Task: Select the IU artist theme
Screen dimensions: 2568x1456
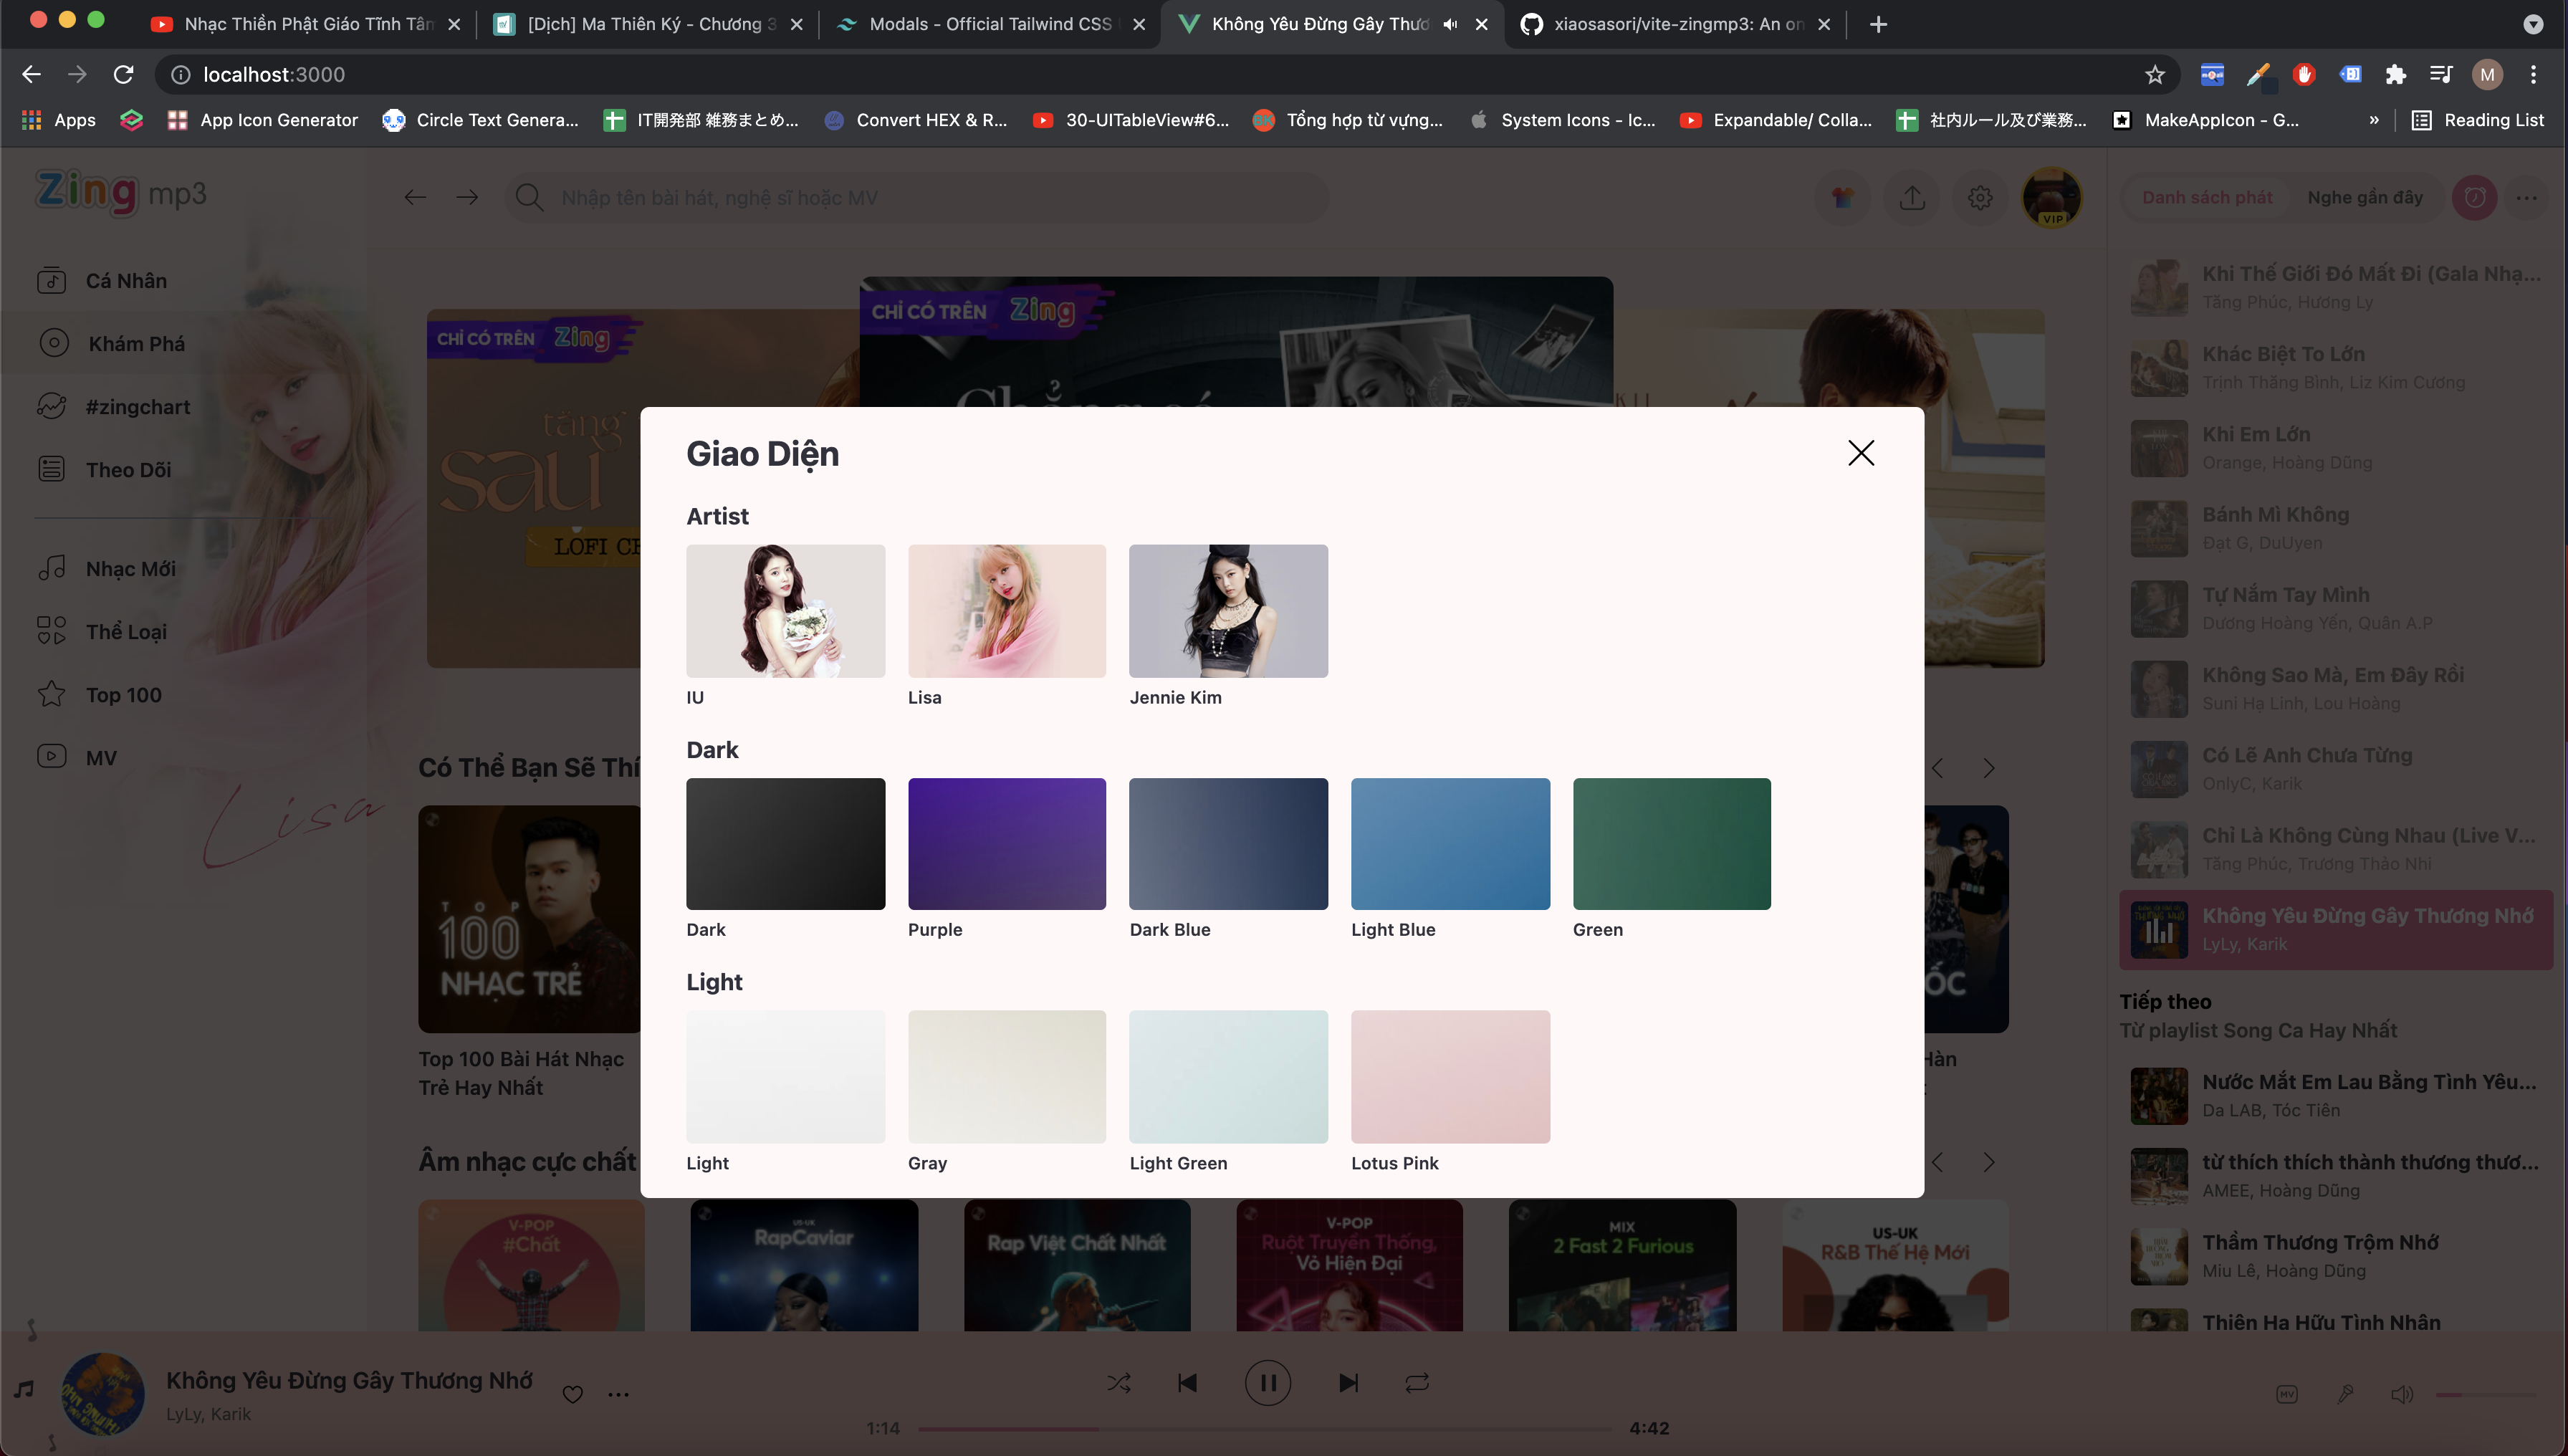Action: pyautogui.click(x=785, y=610)
